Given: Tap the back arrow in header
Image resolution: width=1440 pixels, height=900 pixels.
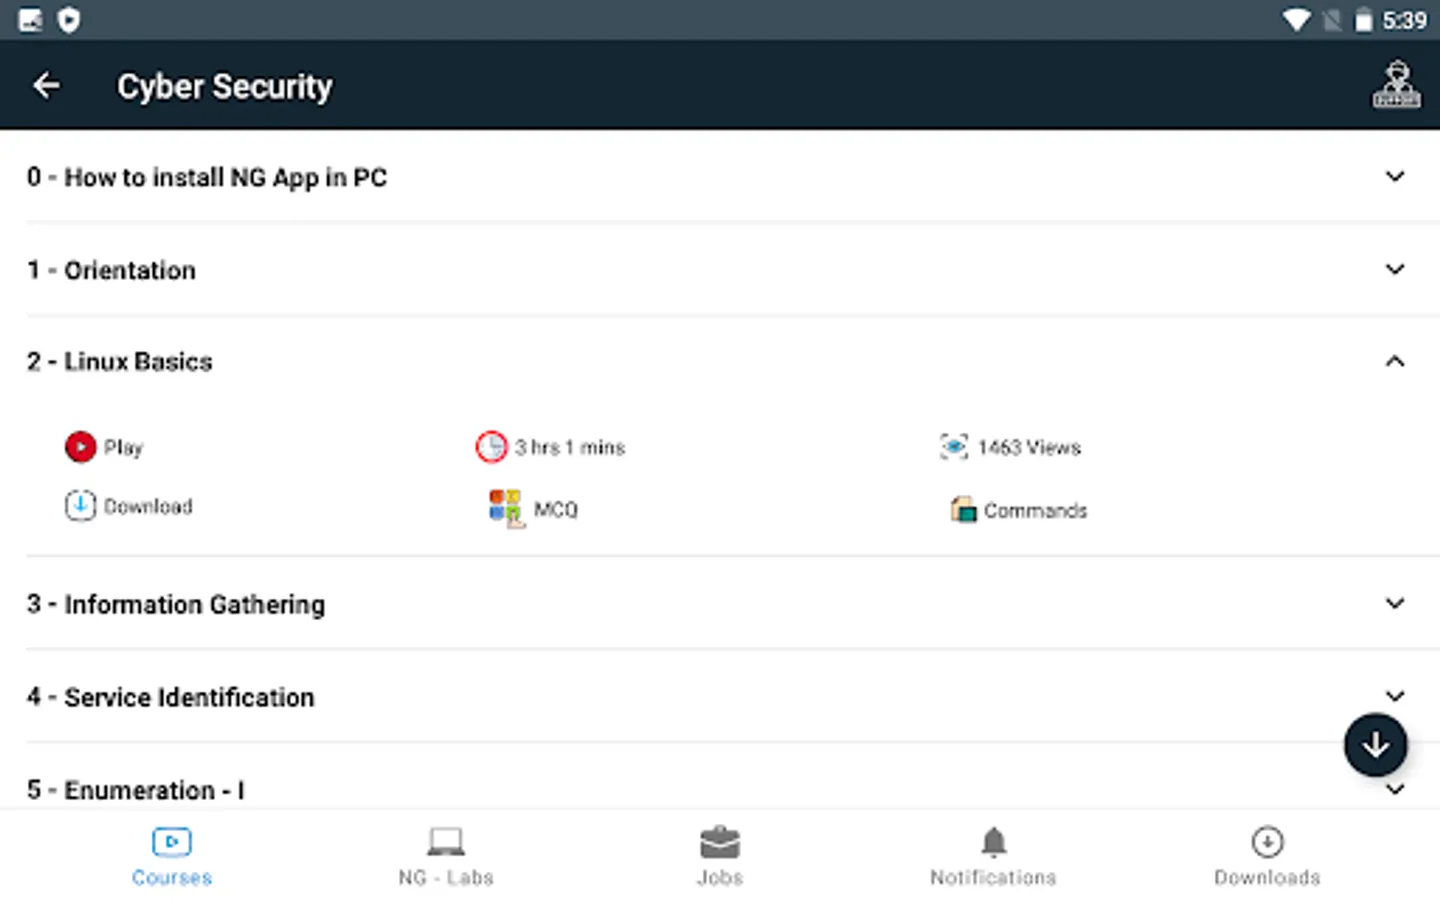Looking at the screenshot, I should click(x=46, y=86).
